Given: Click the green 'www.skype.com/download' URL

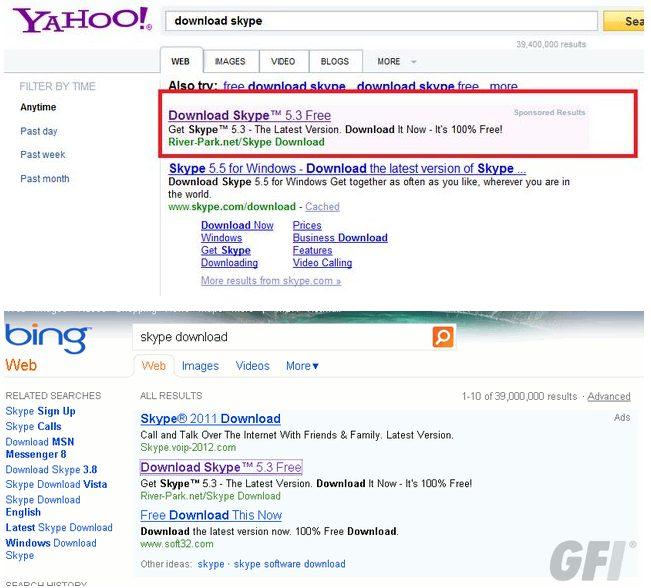Looking at the screenshot, I should (x=232, y=206).
